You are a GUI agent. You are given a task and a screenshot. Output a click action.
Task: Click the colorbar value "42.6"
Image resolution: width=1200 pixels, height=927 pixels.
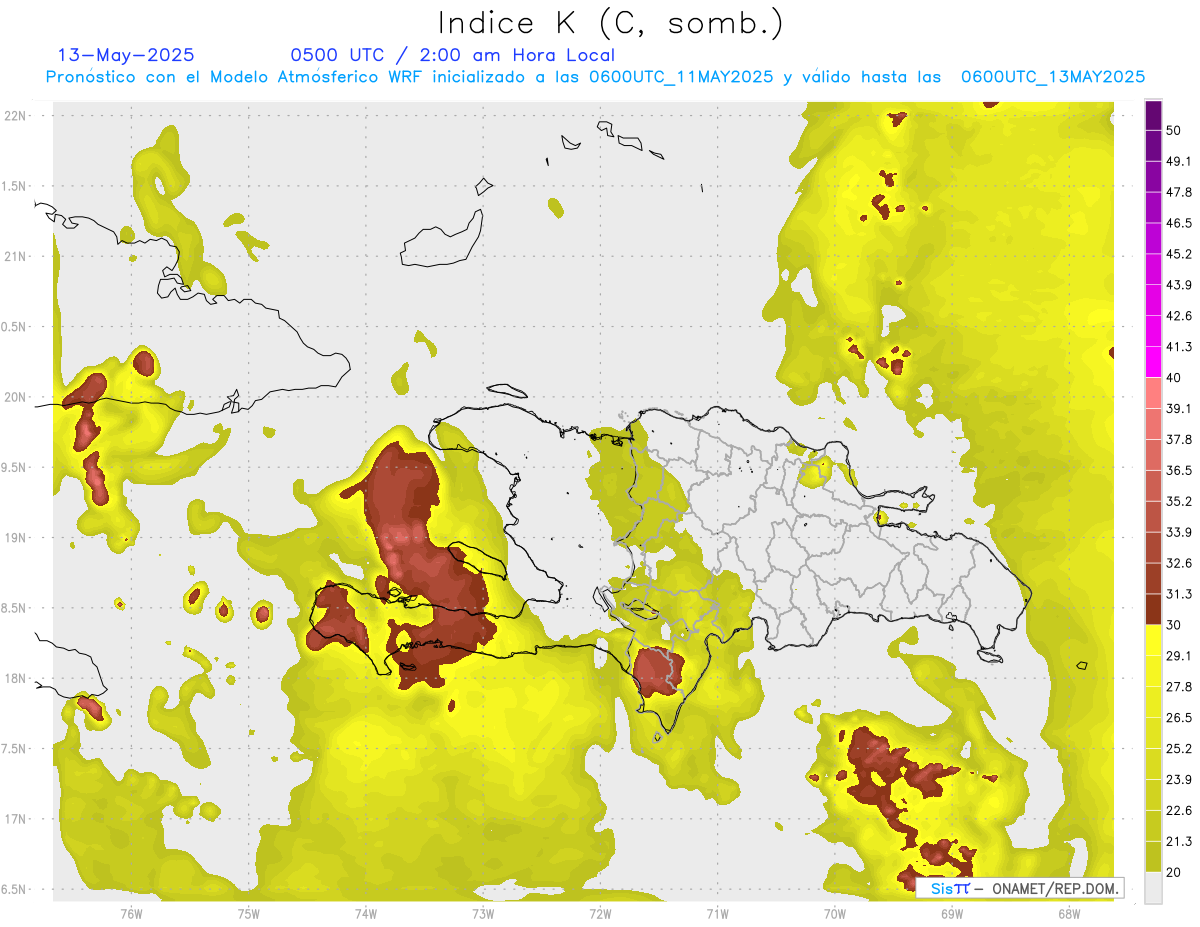tap(1180, 316)
